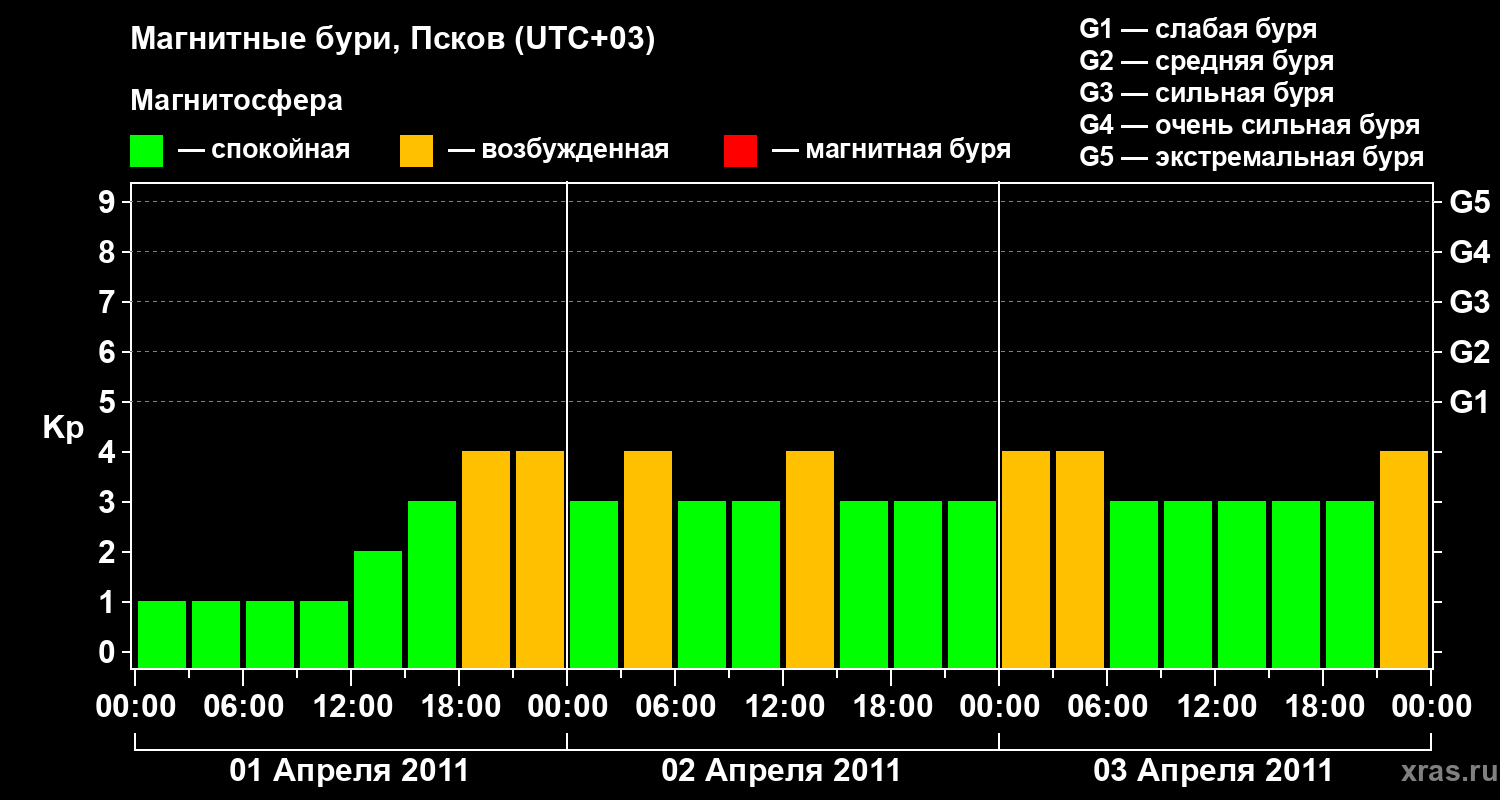
Task: Click the 'G4' label on the right axis
Action: pyautogui.click(x=1469, y=253)
